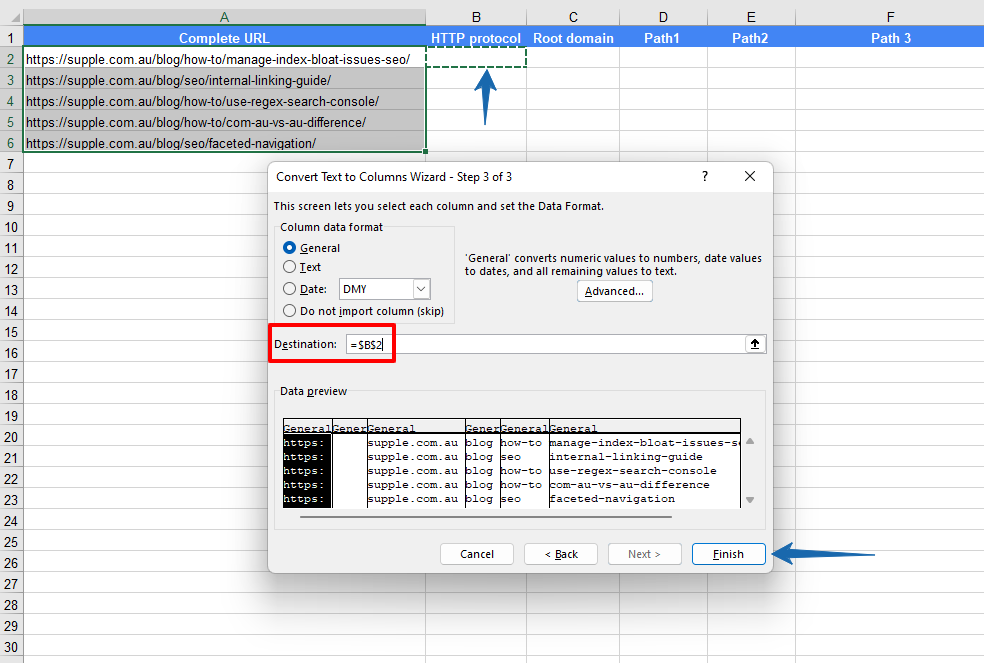Select column B header
Viewport: 984px width, 663px height.
click(476, 17)
